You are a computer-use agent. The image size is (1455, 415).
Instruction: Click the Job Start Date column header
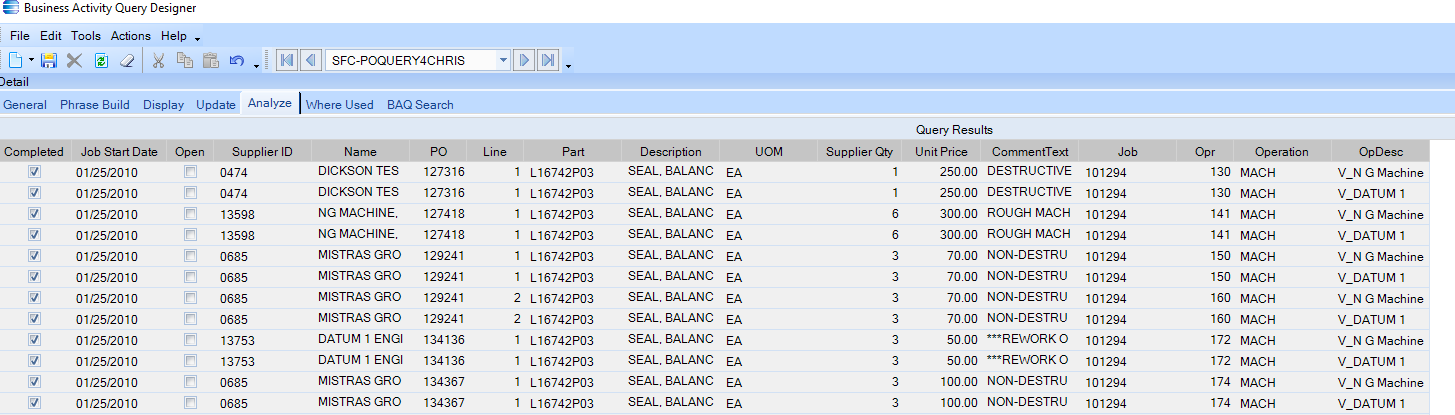(x=119, y=152)
